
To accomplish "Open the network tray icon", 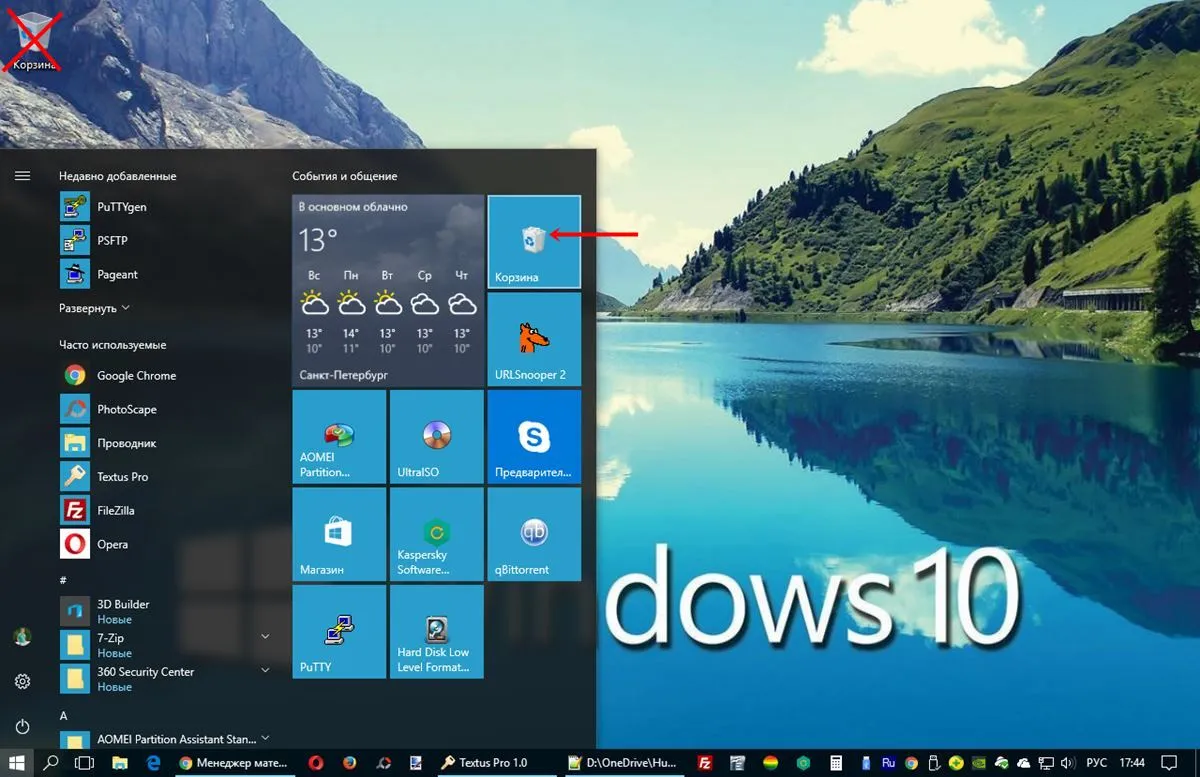I will point(1045,763).
